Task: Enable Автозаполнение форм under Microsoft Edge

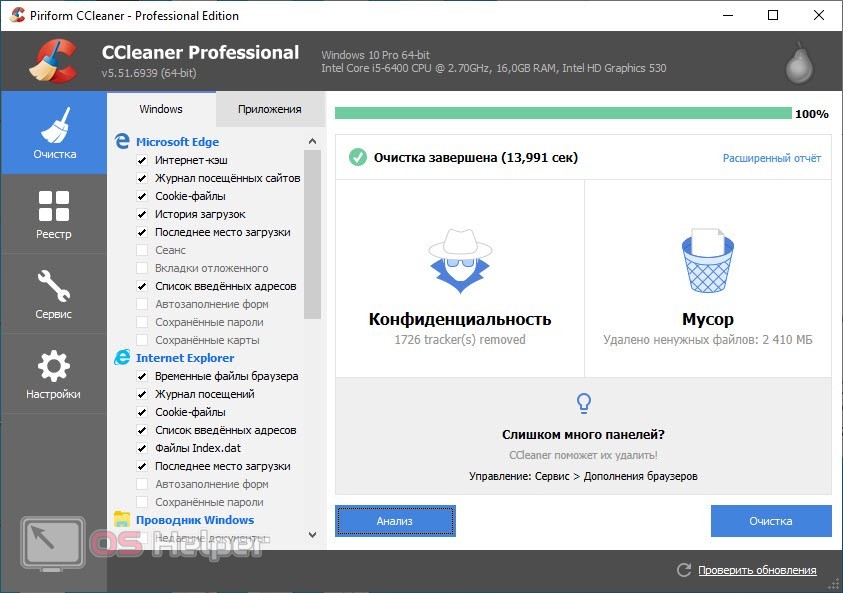Action: 142,304
